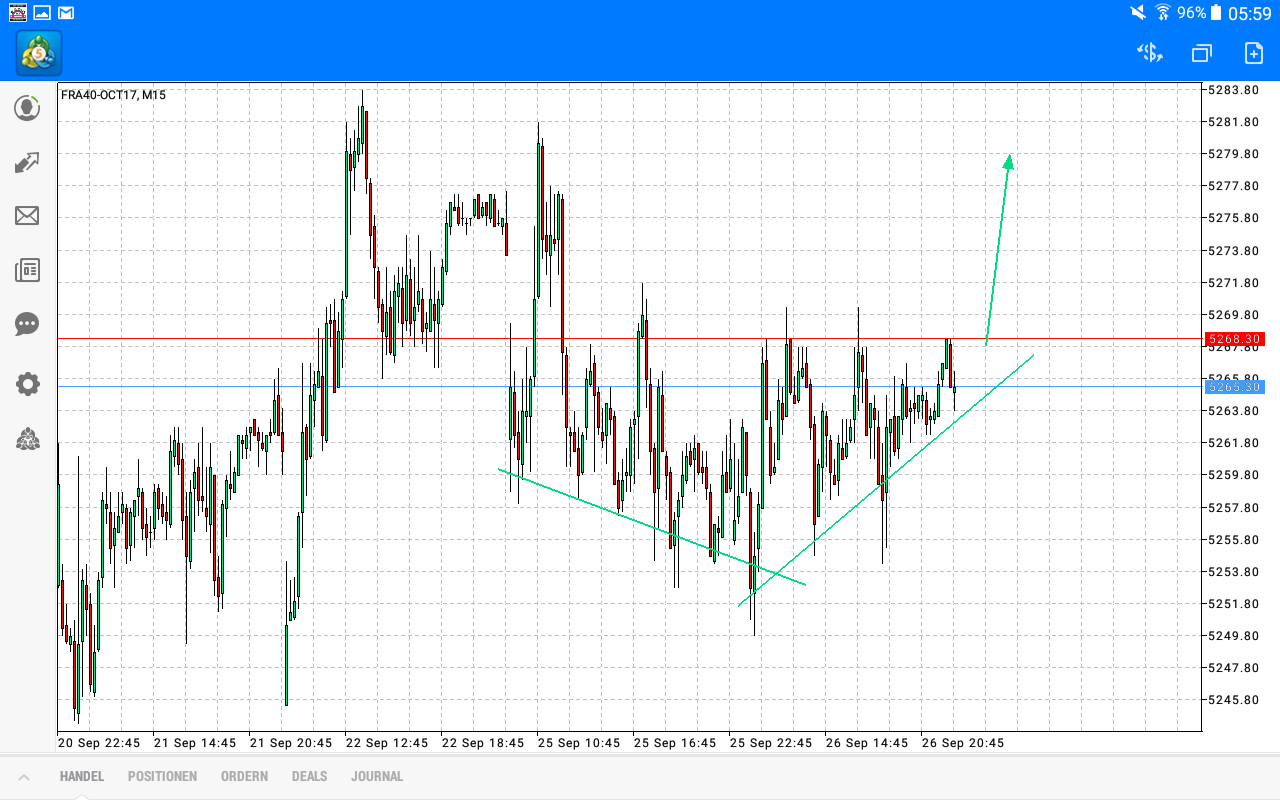This screenshot has height=800, width=1280.
Task: Tap the MetaTrader app logo
Action: pos(38,53)
